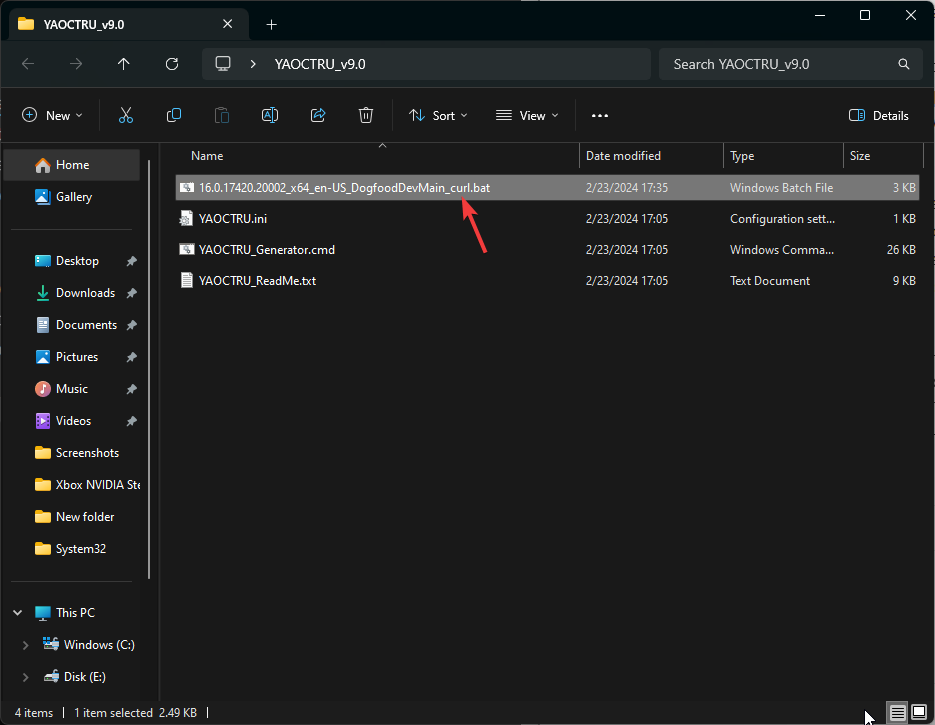
Task: Click the Copy icon in toolbar
Action: pos(174,115)
